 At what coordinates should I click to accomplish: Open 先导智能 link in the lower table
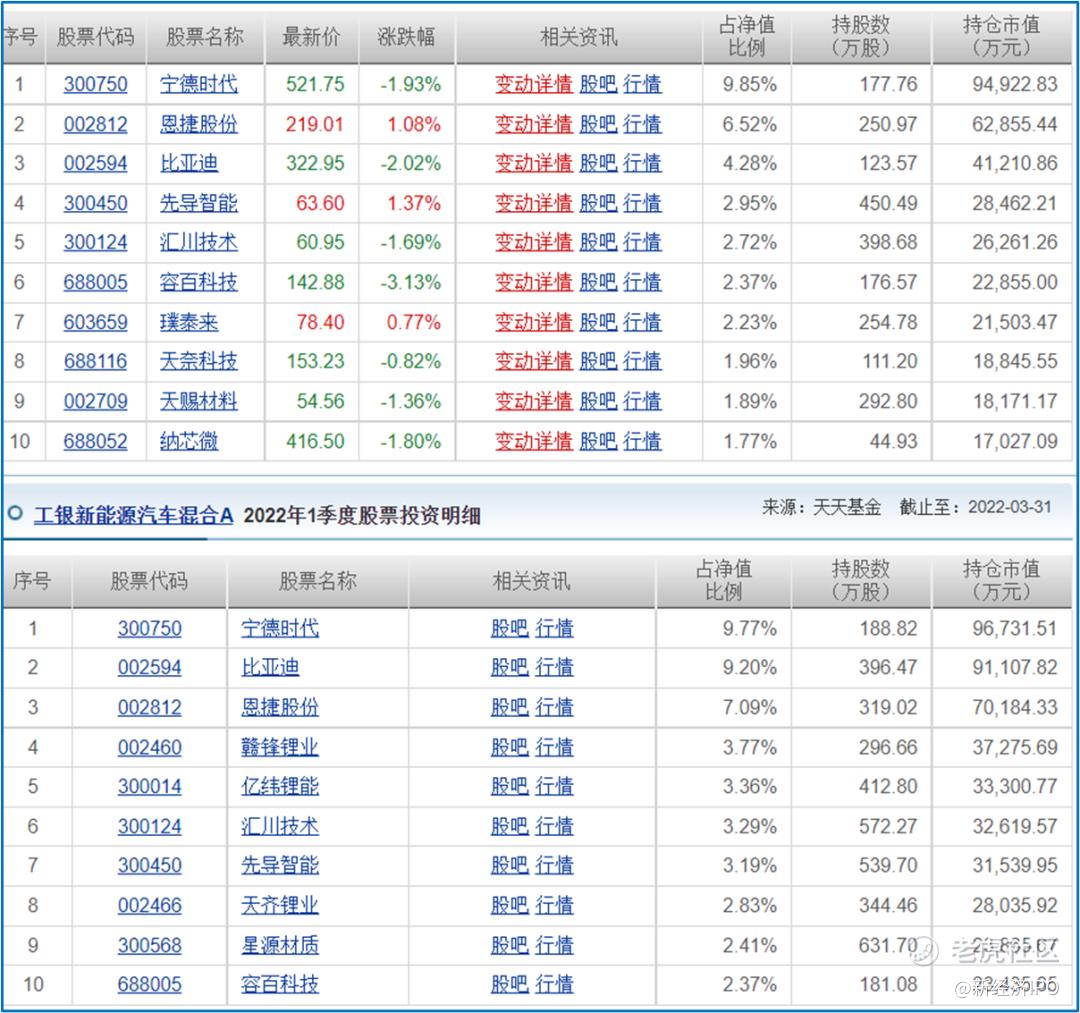coord(280,866)
